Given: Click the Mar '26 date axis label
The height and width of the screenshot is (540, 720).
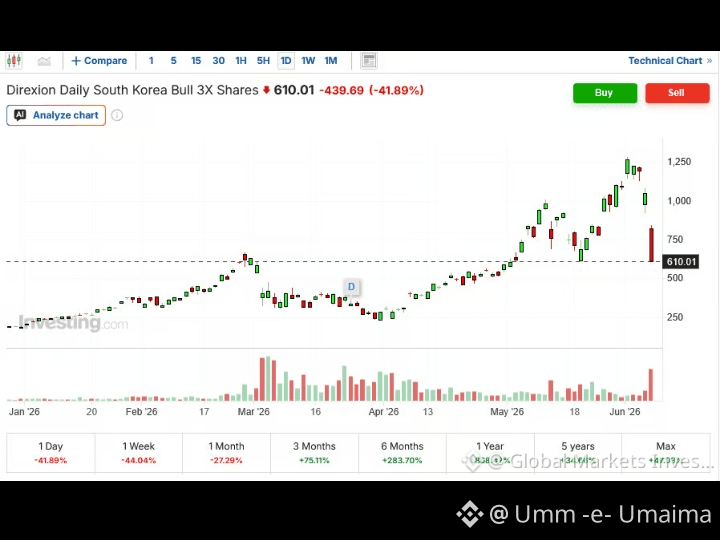Looking at the screenshot, I should tap(253, 411).
